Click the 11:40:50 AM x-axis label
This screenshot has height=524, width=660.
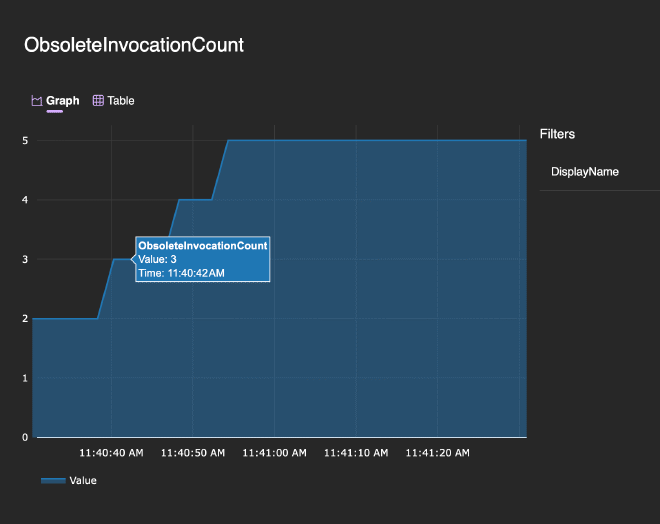click(193, 453)
